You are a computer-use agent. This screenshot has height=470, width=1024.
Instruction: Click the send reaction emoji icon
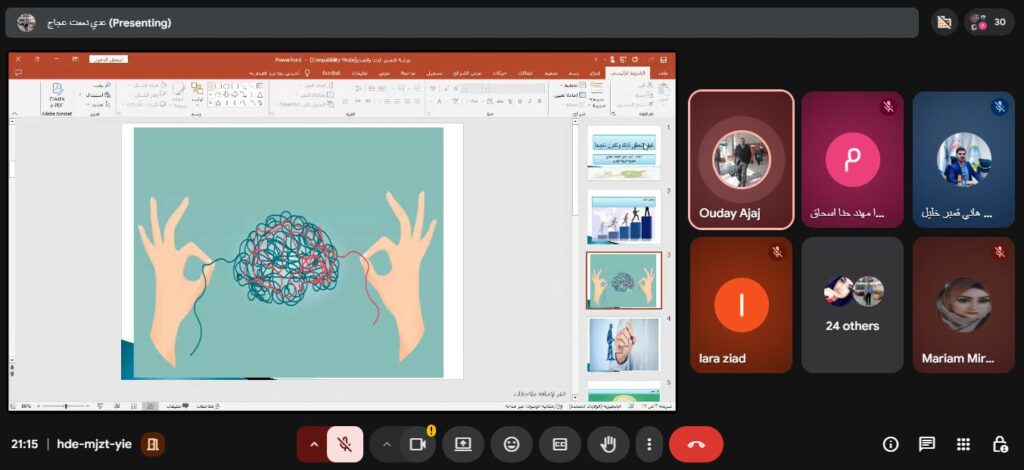(x=511, y=444)
